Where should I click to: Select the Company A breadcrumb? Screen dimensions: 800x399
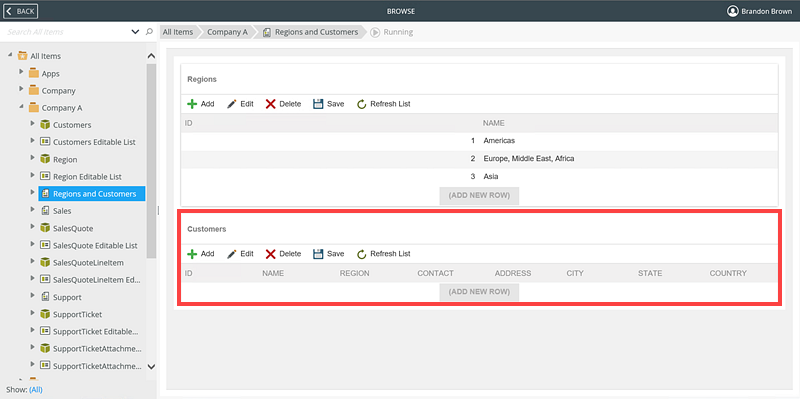[x=227, y=32]
